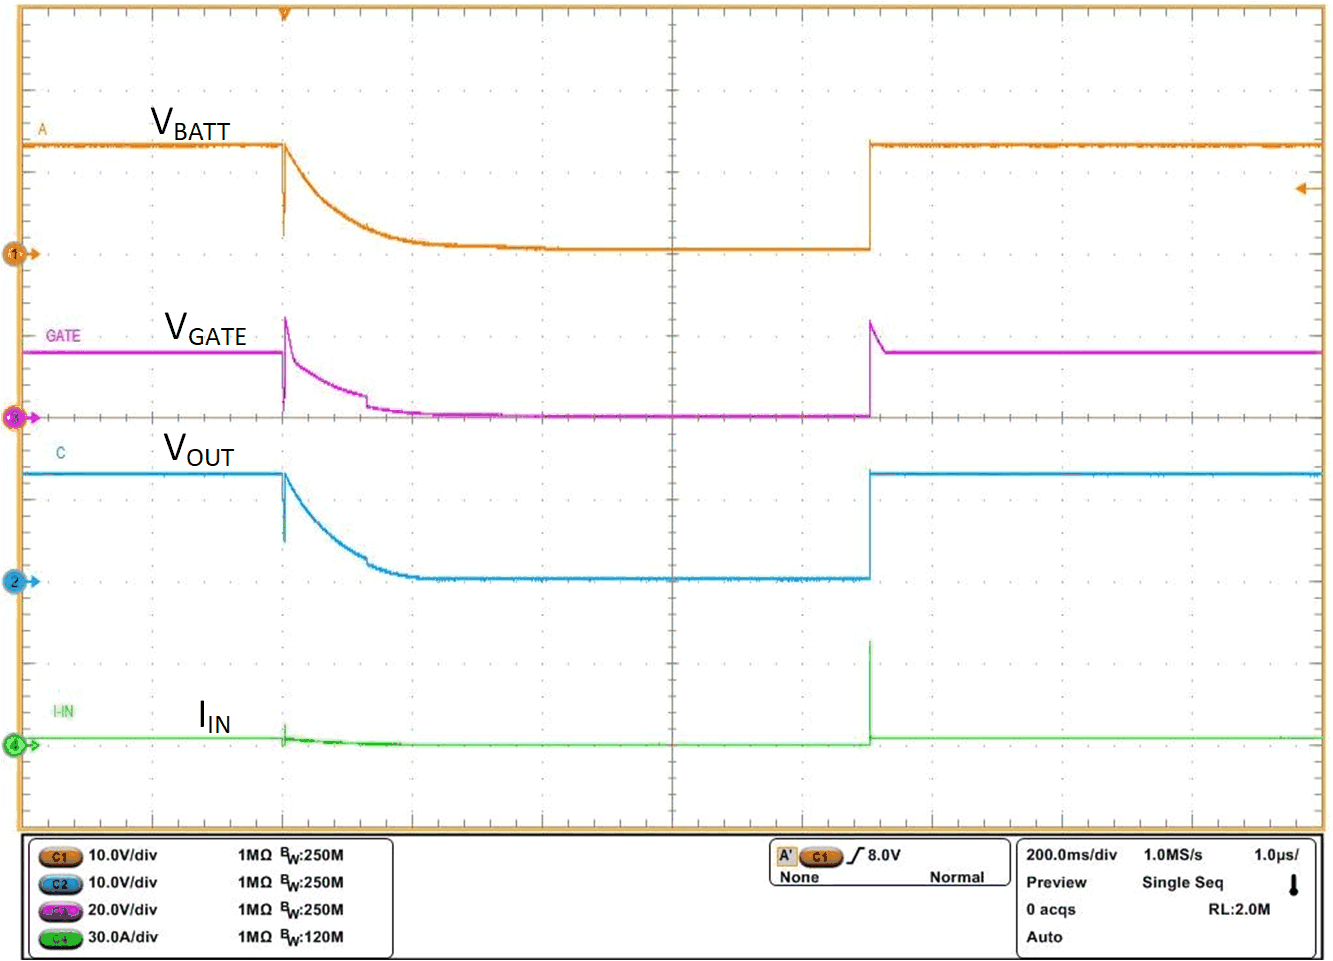The image size is (1333, 961).
Task: Click C2's 10.0V/div scale value
Action: click(x=123, y=882)
